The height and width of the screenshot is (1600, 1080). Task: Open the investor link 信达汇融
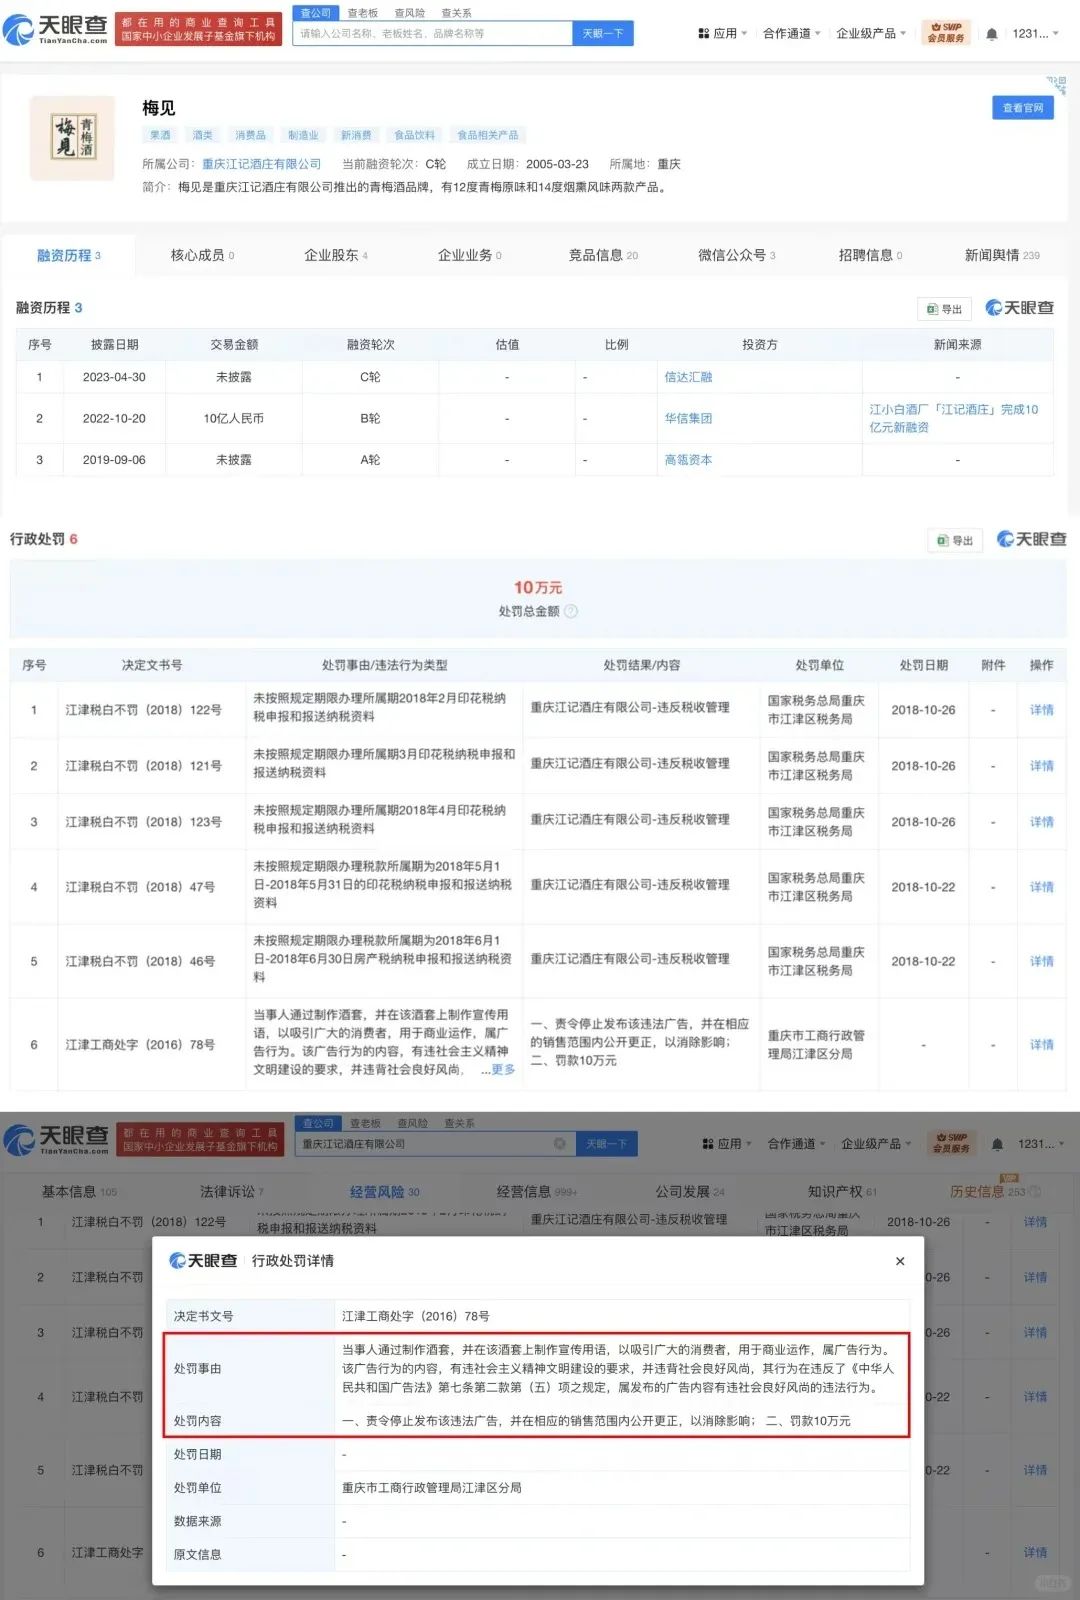coord(689,377)
